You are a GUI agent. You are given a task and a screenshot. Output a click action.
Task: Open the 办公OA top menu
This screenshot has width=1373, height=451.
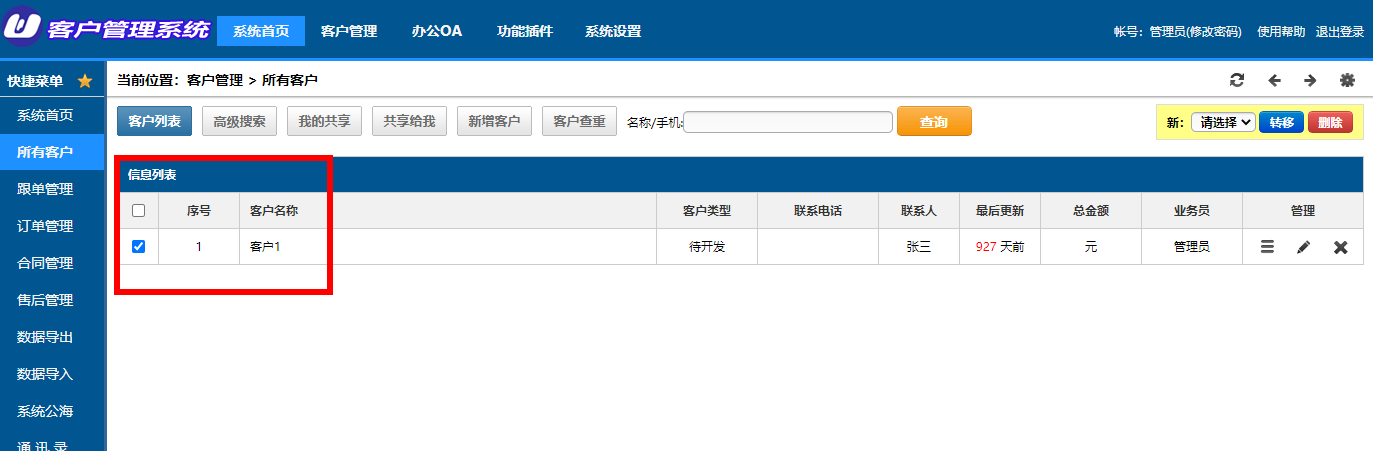[x=437, y=31]
